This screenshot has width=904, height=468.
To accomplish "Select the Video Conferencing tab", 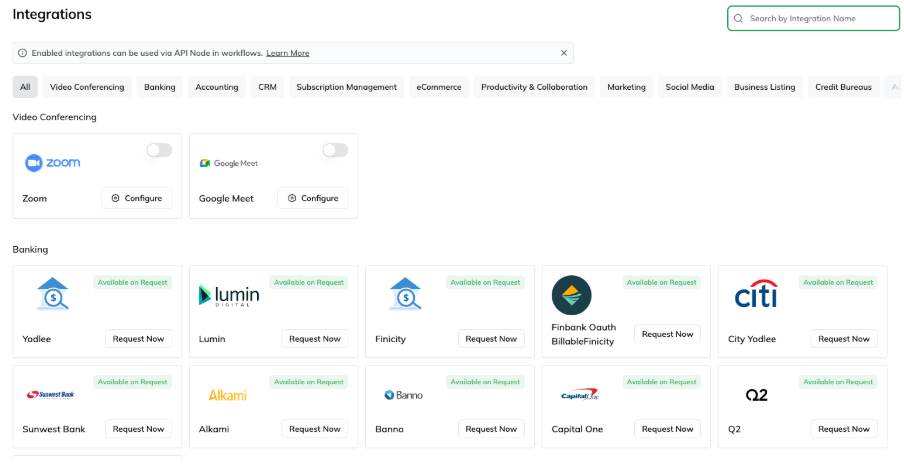I will (87, 87).
